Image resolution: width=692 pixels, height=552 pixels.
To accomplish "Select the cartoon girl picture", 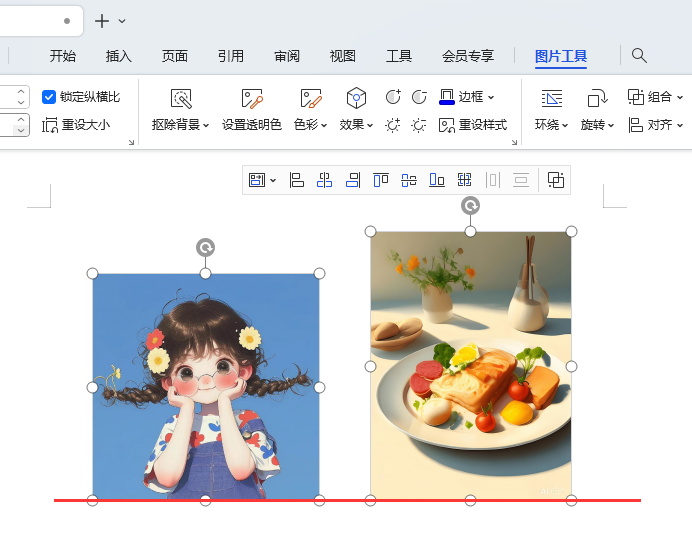I will click(x=206, y=387).
